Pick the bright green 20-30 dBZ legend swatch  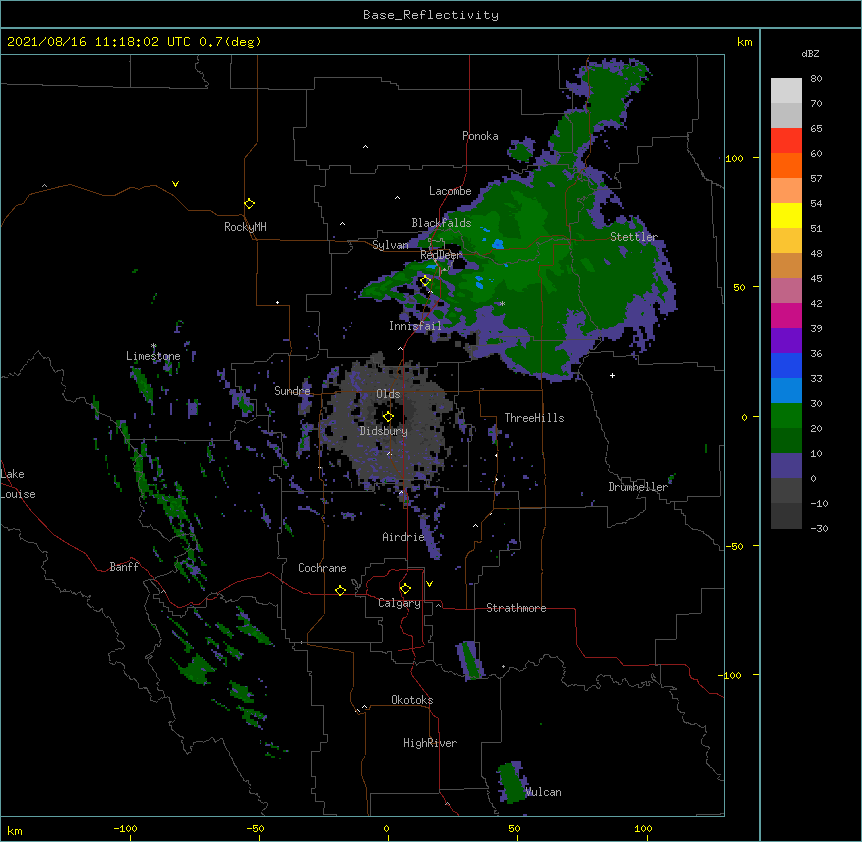tap(786, 416)
